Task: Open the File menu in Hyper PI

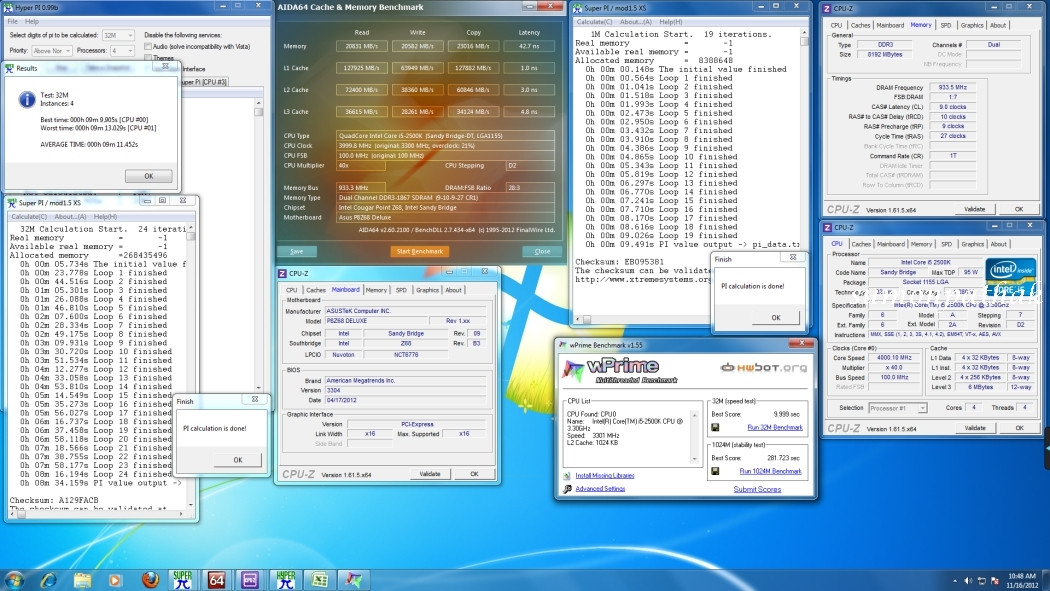Action: 13,21
